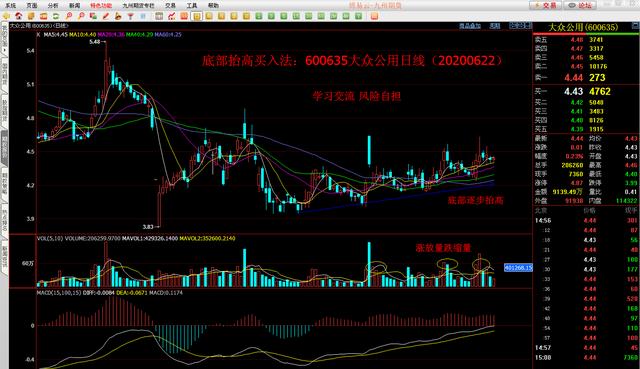
Task: Open the calendar icon in toolbar
Action: (x=159, y=16)
